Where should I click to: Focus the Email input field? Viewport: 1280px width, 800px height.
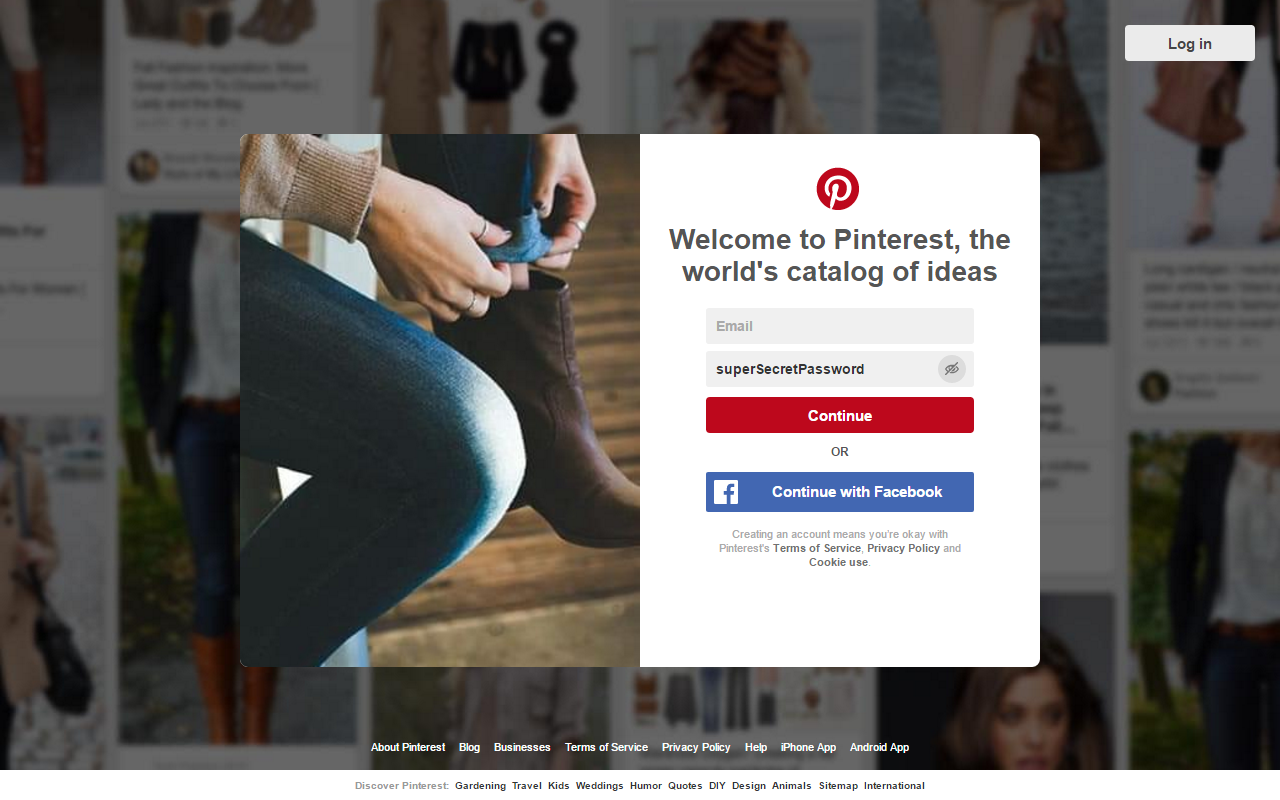pyautogui.click(x=840, y=326)
